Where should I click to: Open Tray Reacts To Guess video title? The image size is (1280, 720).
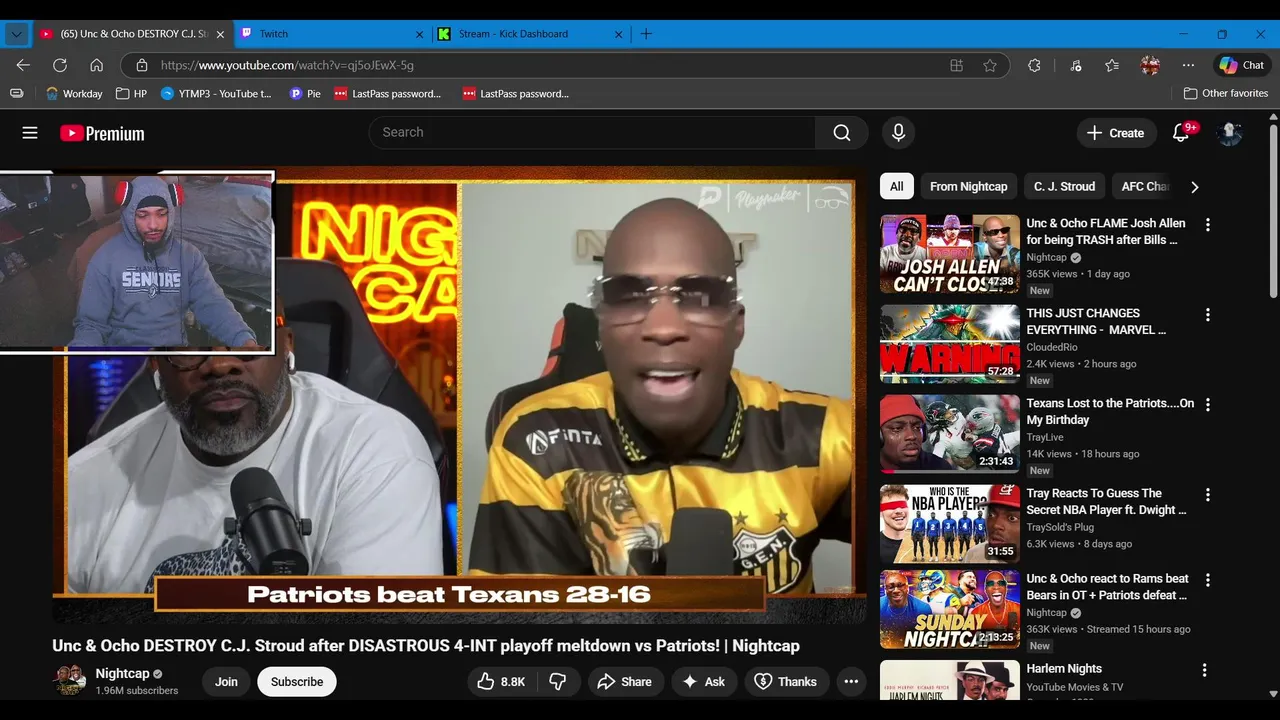1106,502
